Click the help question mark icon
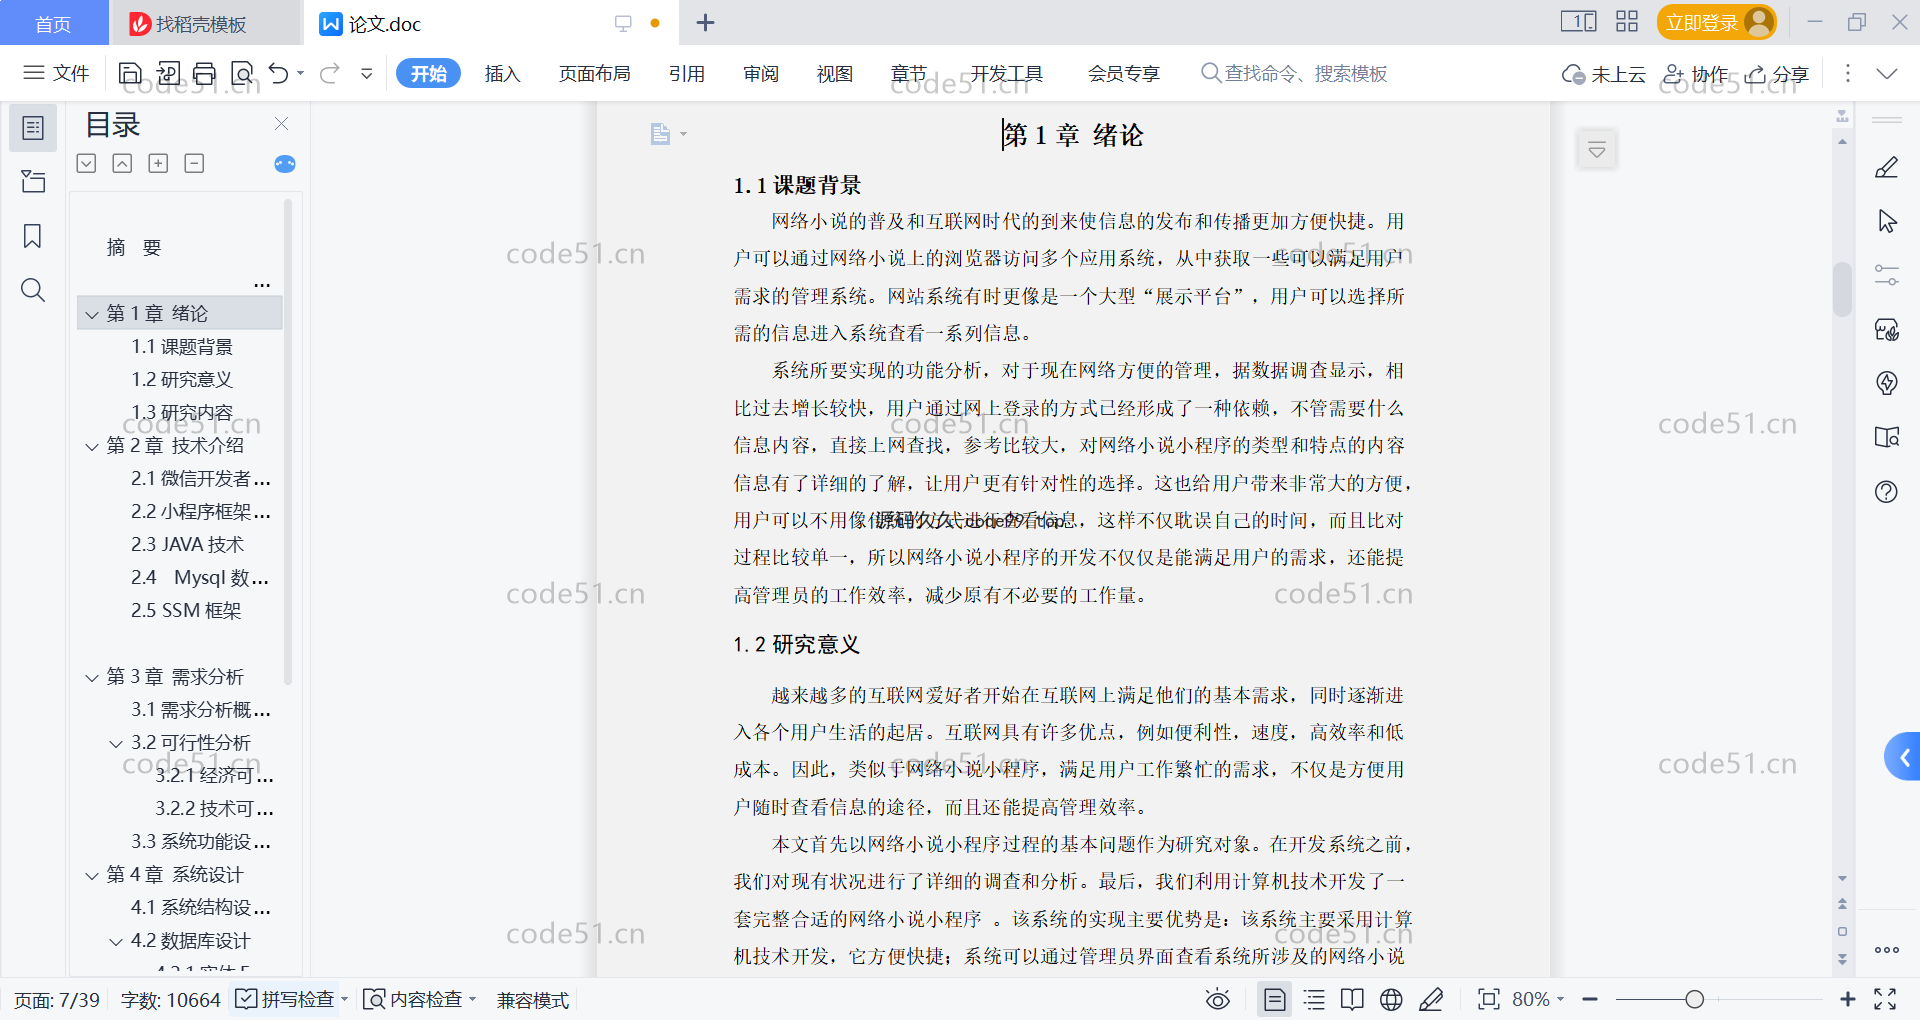This screenshot has height=1020, width=1920. tap(1886, 491)
